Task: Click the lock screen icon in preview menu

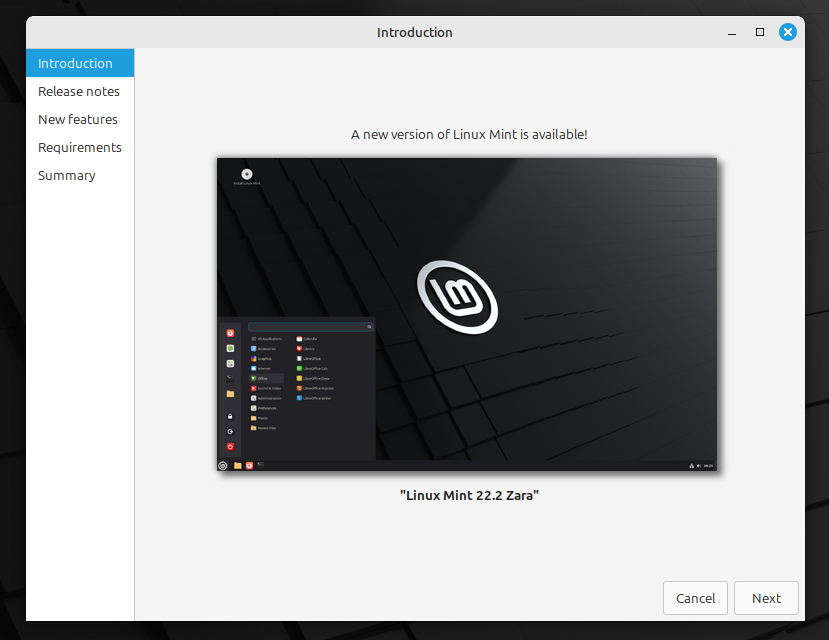Action: [x=230, y=416]
